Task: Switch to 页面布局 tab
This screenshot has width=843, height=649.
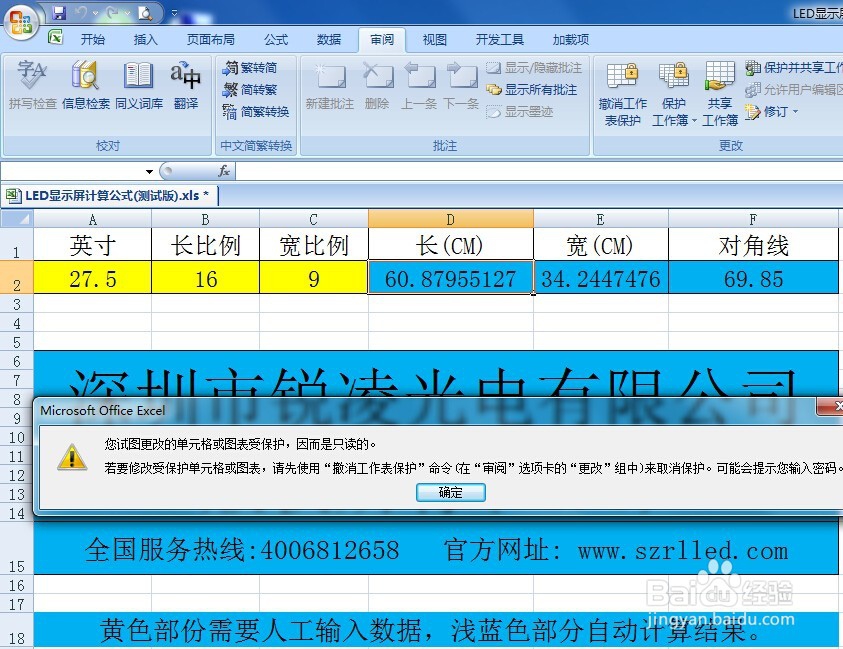Action: (x=210, y=39)
